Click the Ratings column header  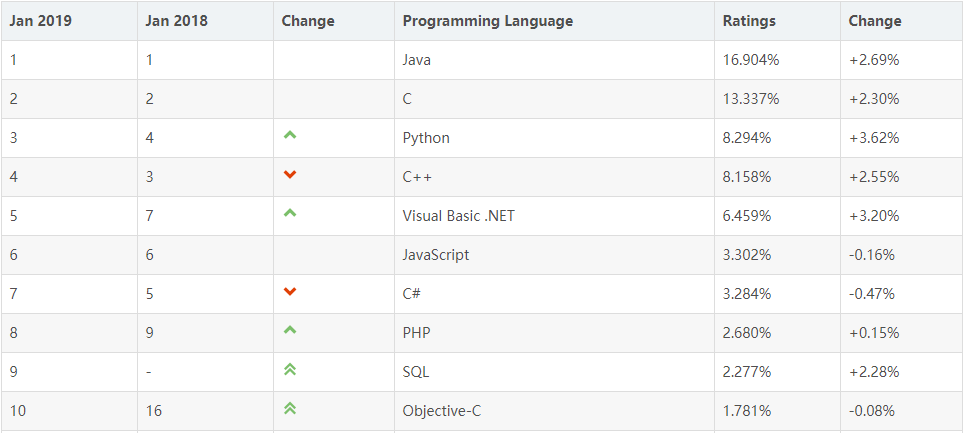(749, 21)
